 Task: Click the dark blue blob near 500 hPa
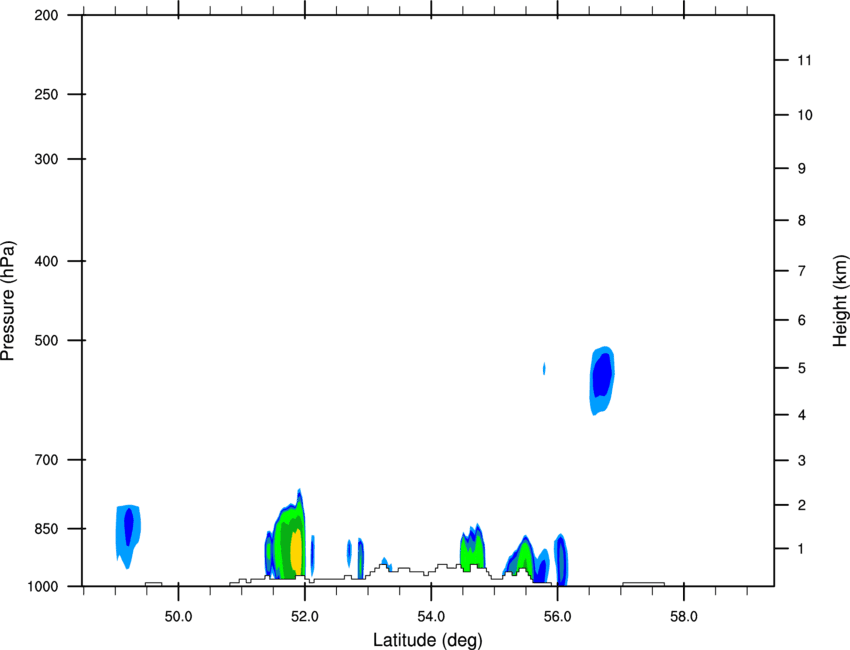point(602,375)
